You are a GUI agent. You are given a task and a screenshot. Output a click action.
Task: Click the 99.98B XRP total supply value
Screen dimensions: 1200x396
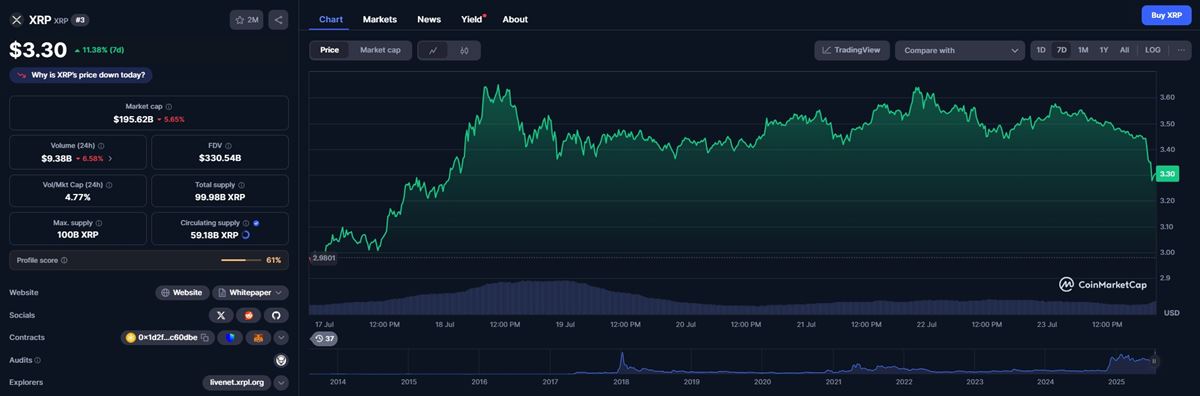[x=220, y=197]
